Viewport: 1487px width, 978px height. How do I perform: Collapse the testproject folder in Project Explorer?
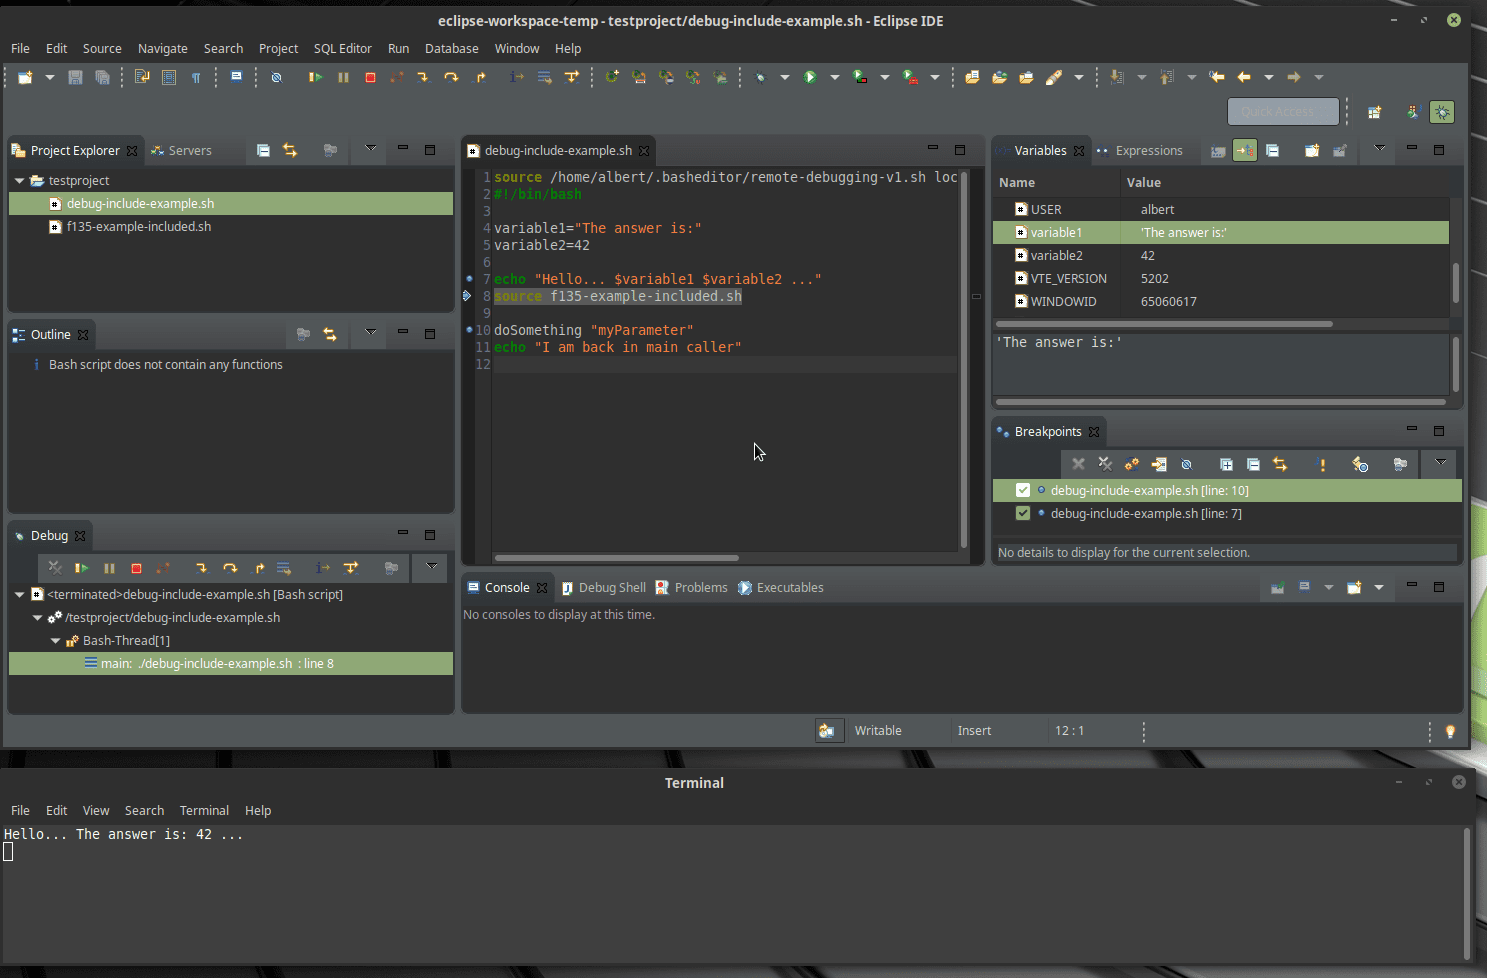(20, 180)
